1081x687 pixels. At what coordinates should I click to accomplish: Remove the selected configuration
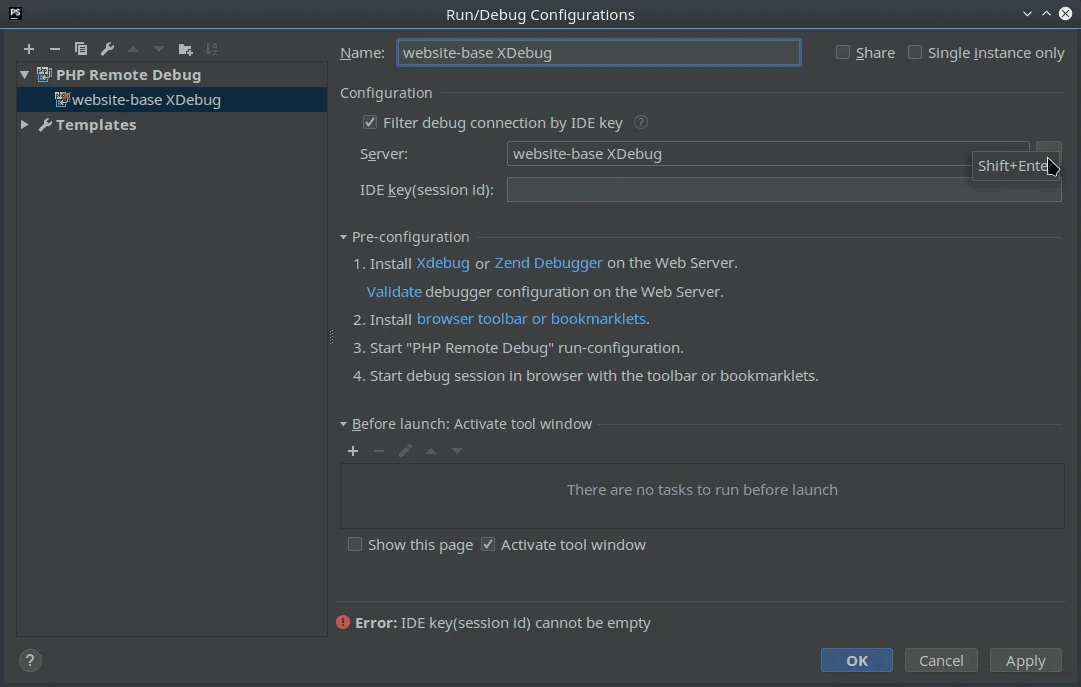point(55,49)
